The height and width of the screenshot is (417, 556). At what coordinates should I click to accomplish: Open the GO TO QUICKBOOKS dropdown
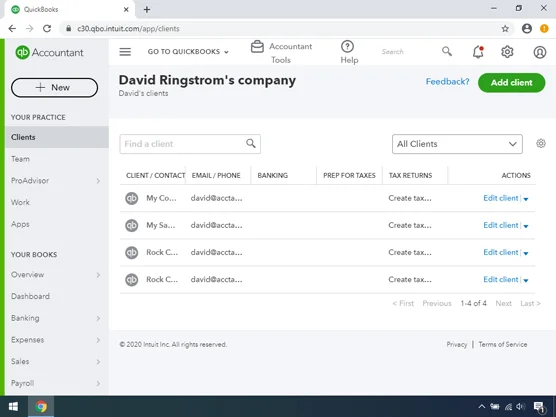(x=188, y=52)
